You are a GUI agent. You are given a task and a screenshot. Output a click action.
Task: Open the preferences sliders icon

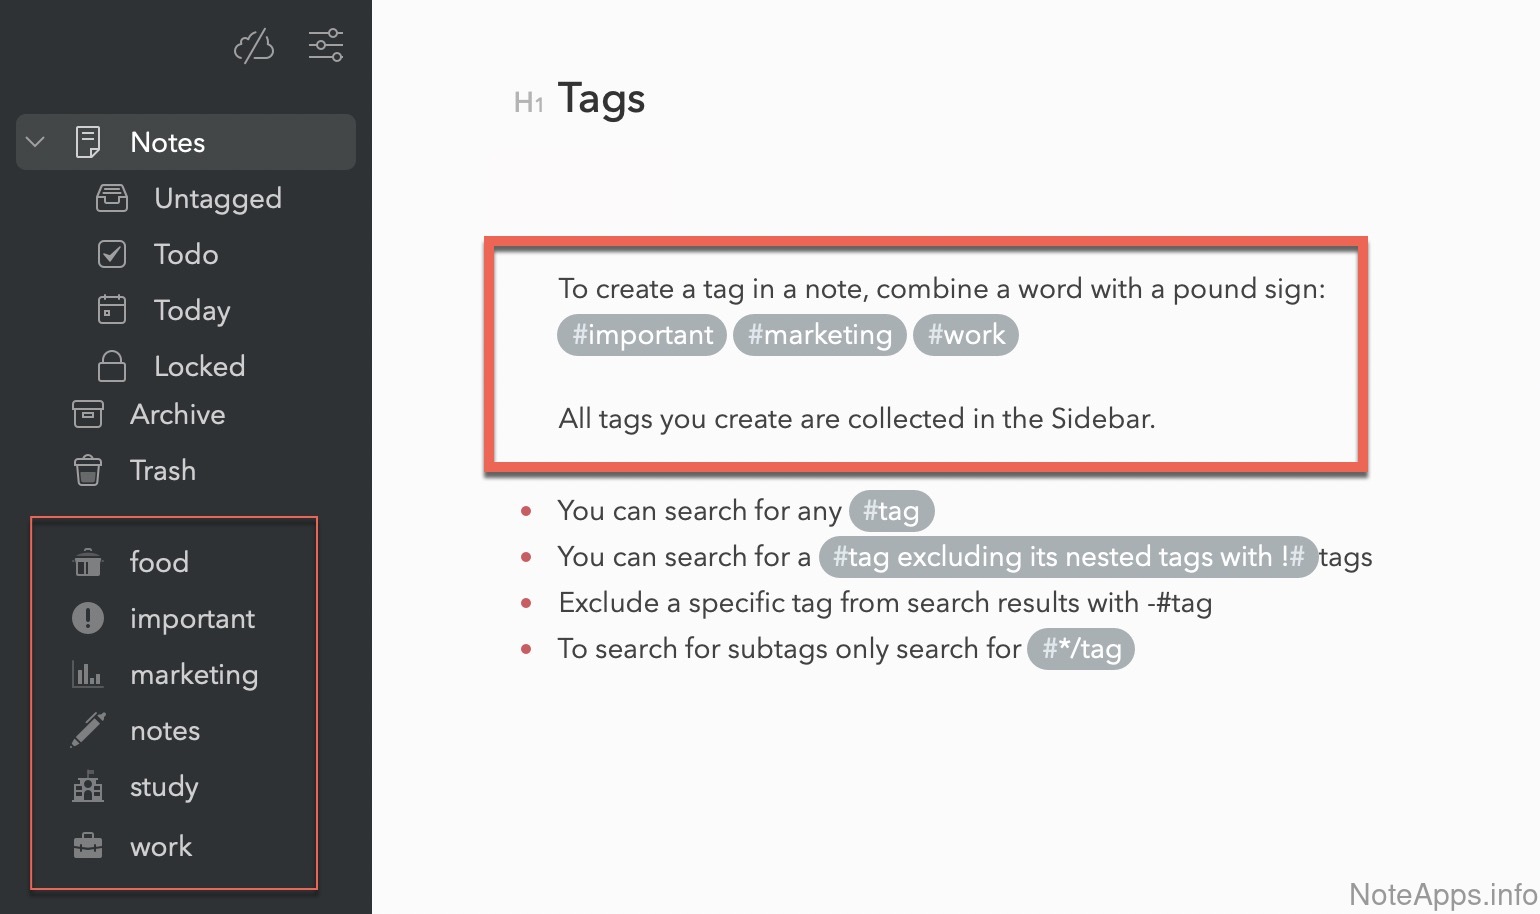point(326,45)
